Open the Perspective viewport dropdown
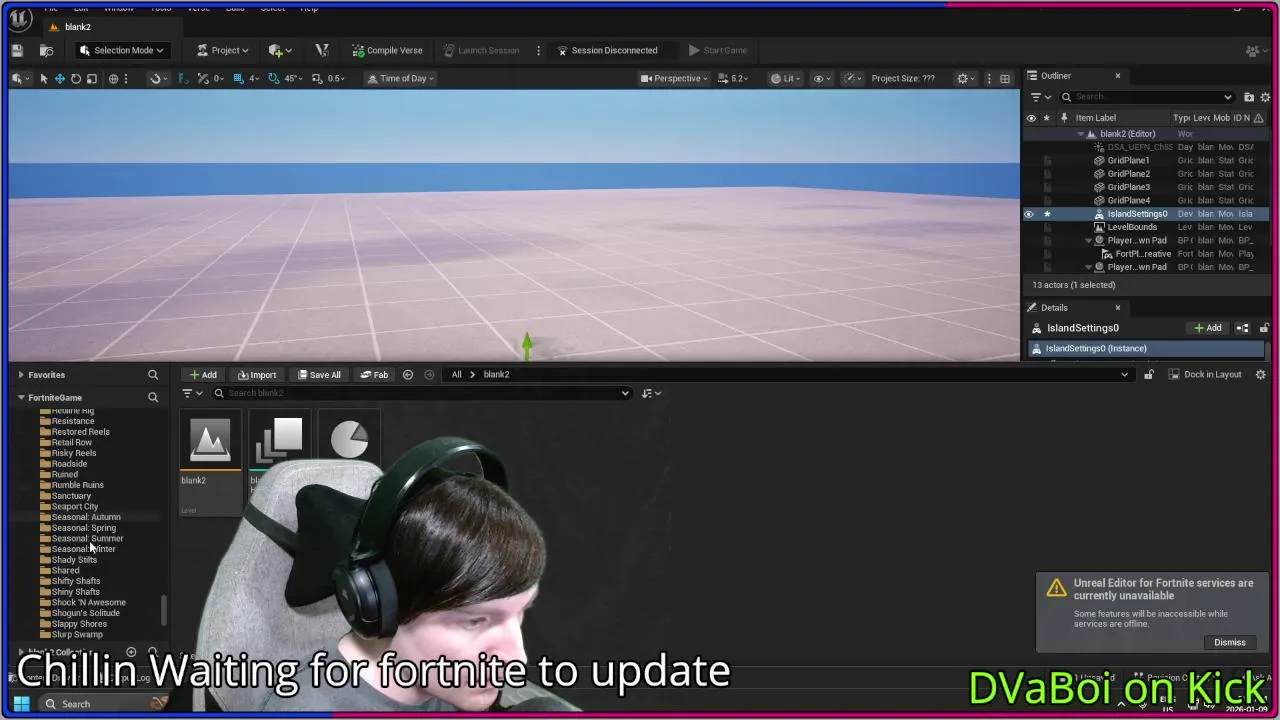 pos(674,78)
